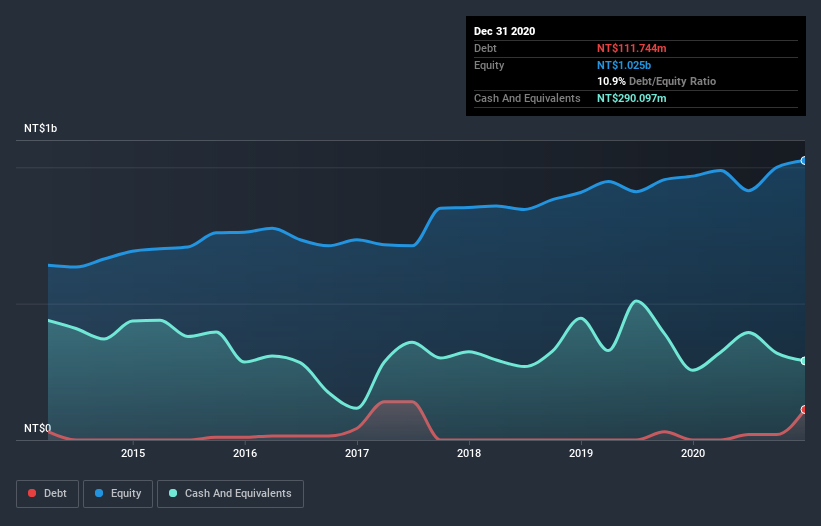Click the 2017 x-axis label
821x526 pixels.
pos(357,453)
